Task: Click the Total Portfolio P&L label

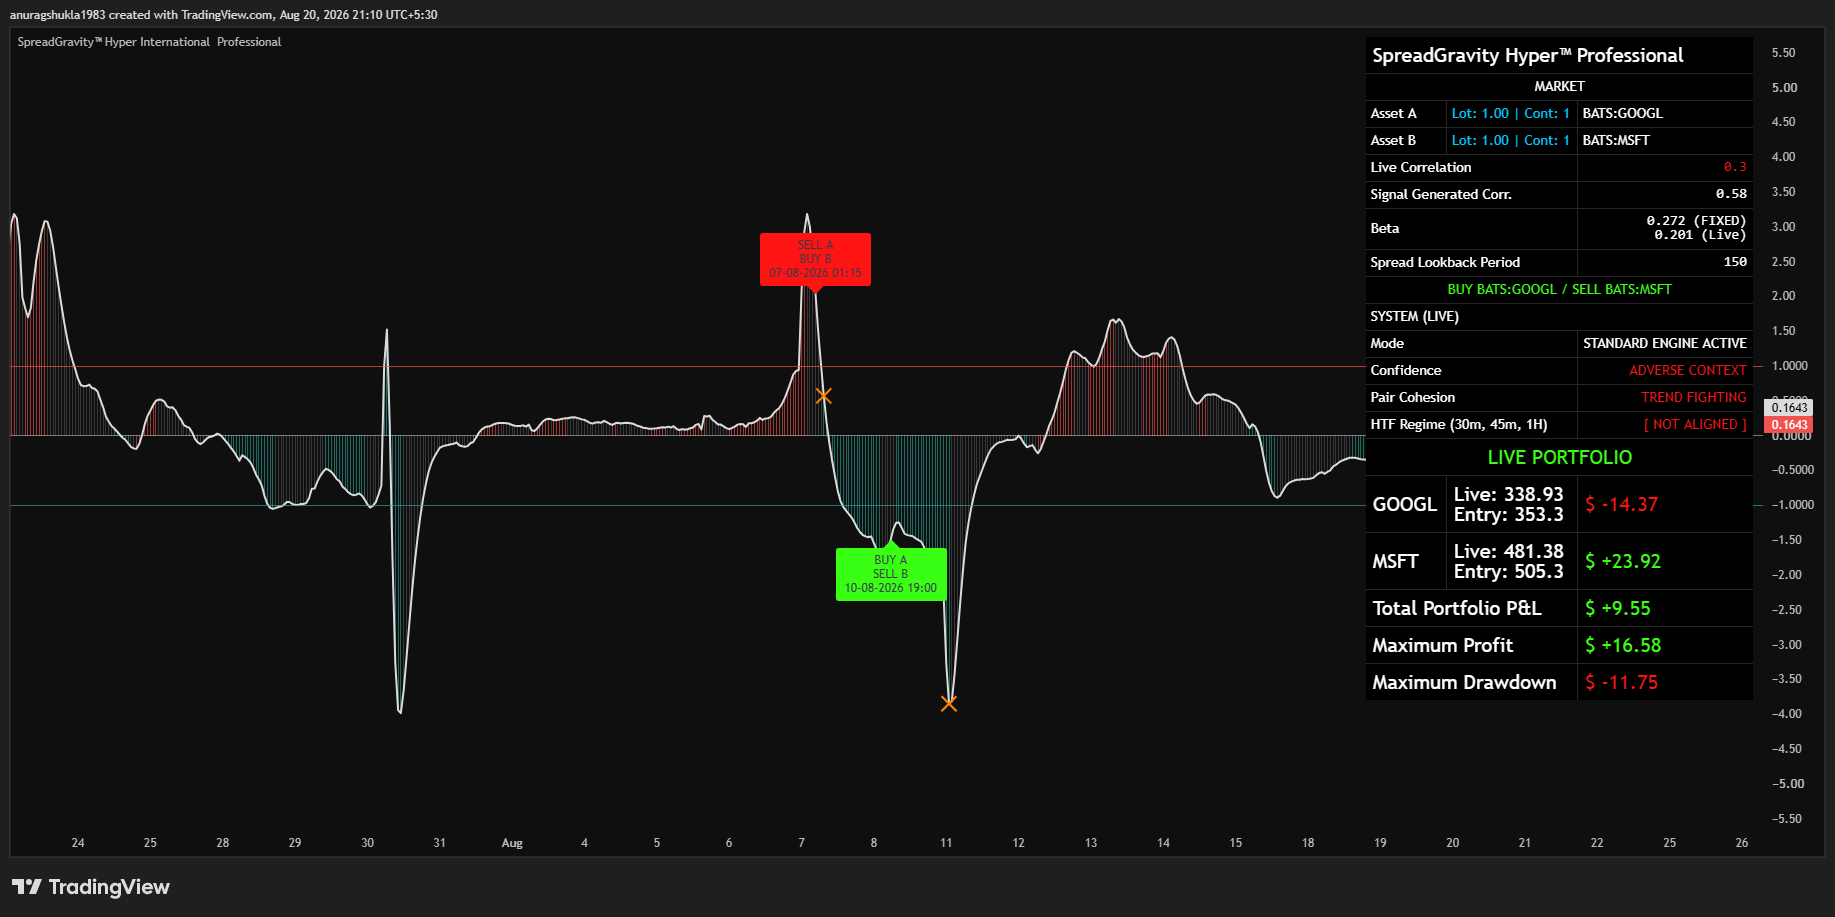Action: click(1457, 609)
